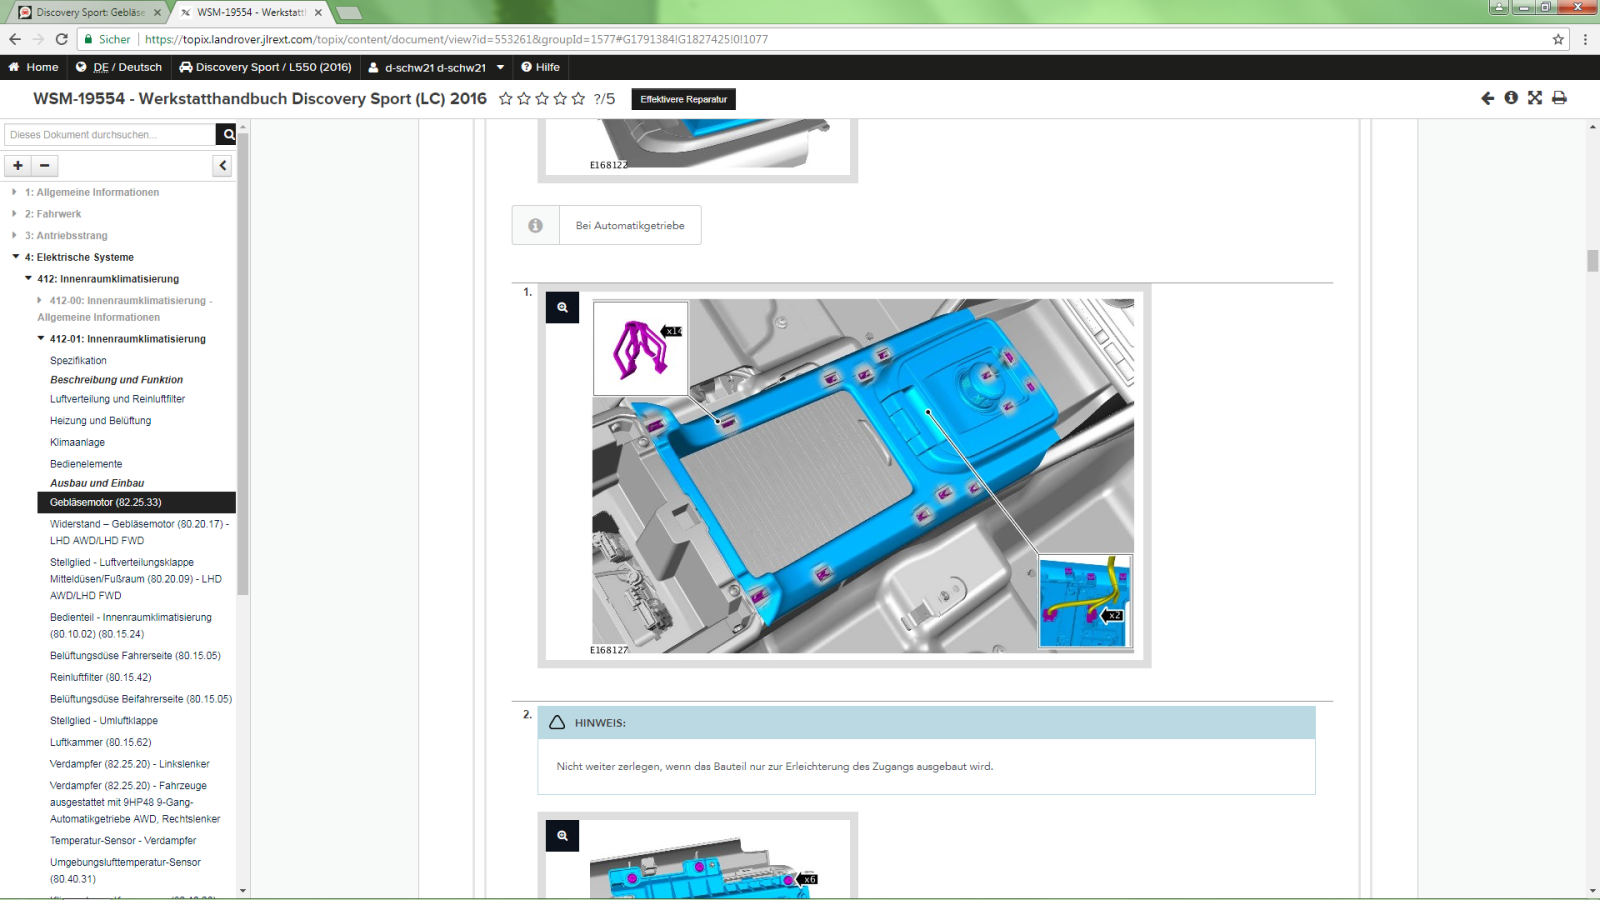Viewport: 1600px width, 900px height.
Task: Hide the sidebar with the chevron button
Action: [222, 166]
